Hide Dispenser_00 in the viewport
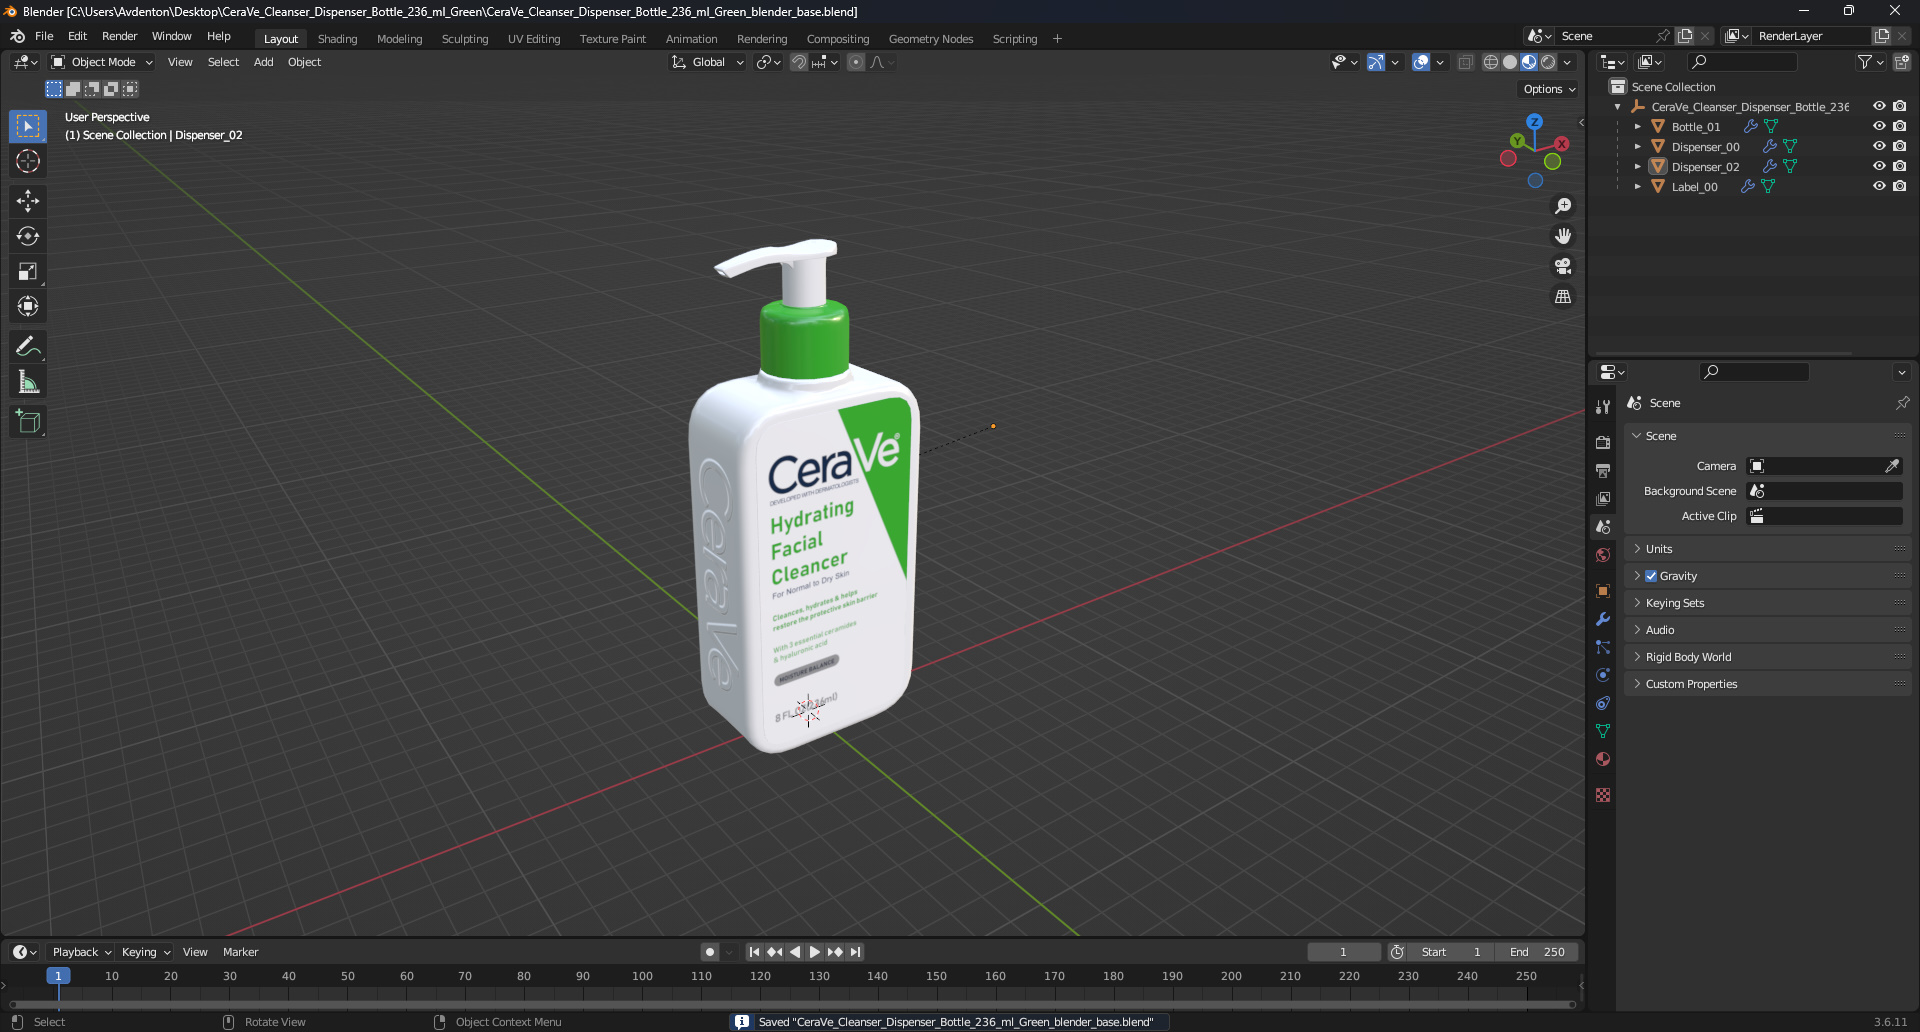 1879,146
